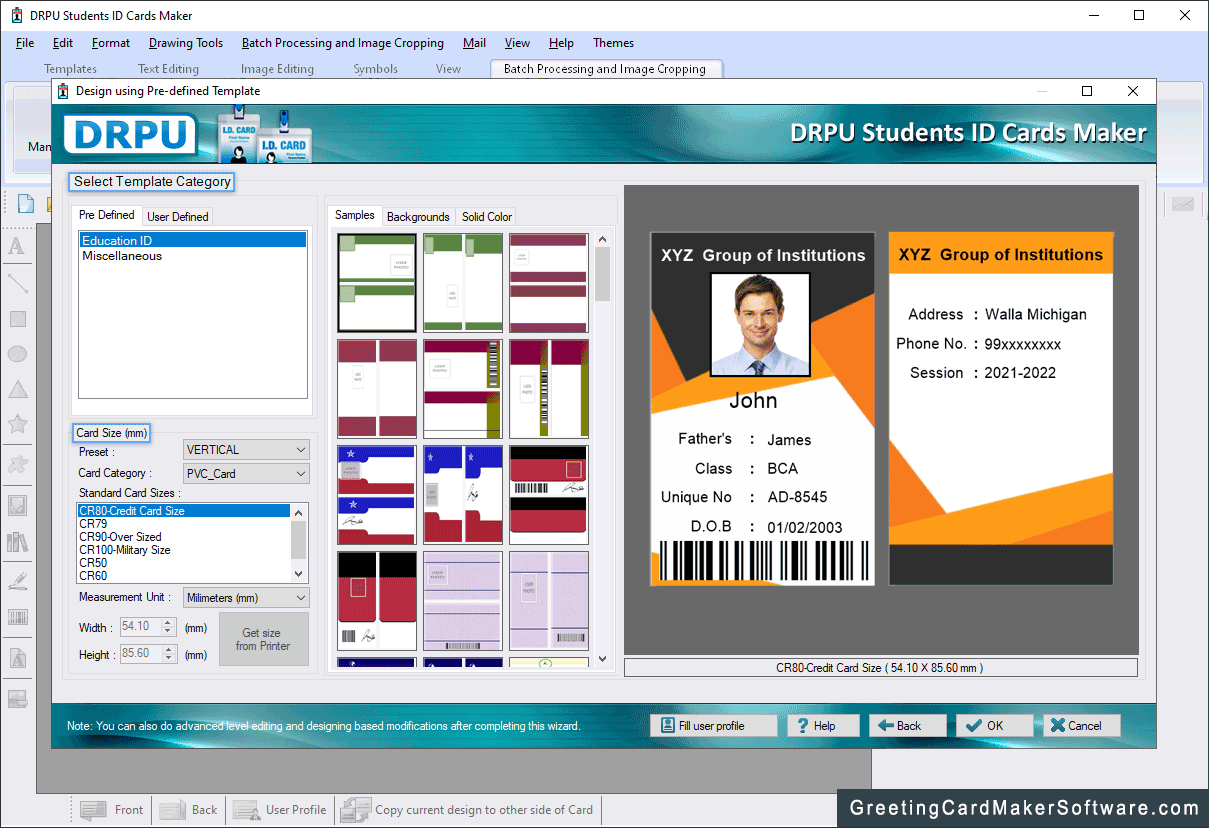Screen dimensions: 1209x828
Task: Click the Height input field
Action: click(x=140, y=654)
